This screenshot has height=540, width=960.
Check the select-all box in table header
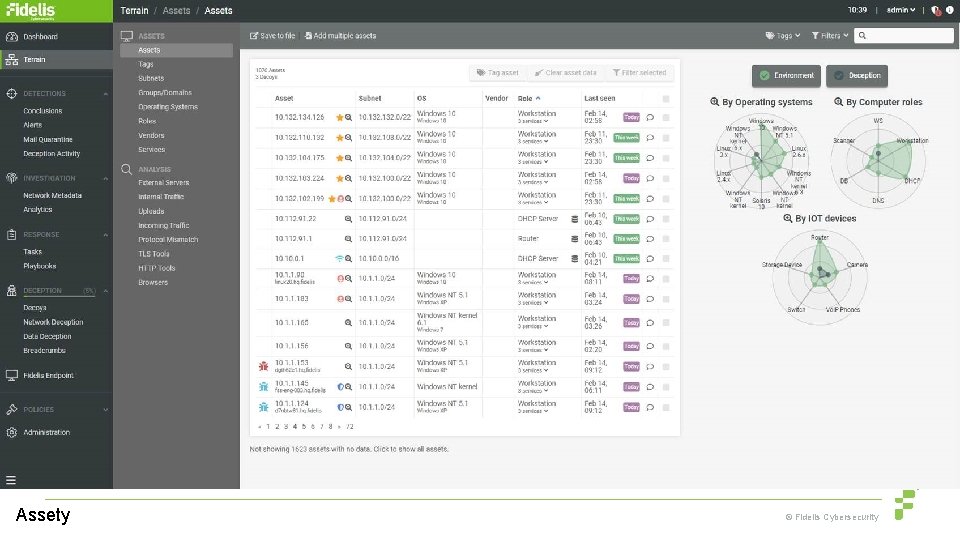click(x=666, y=99)
